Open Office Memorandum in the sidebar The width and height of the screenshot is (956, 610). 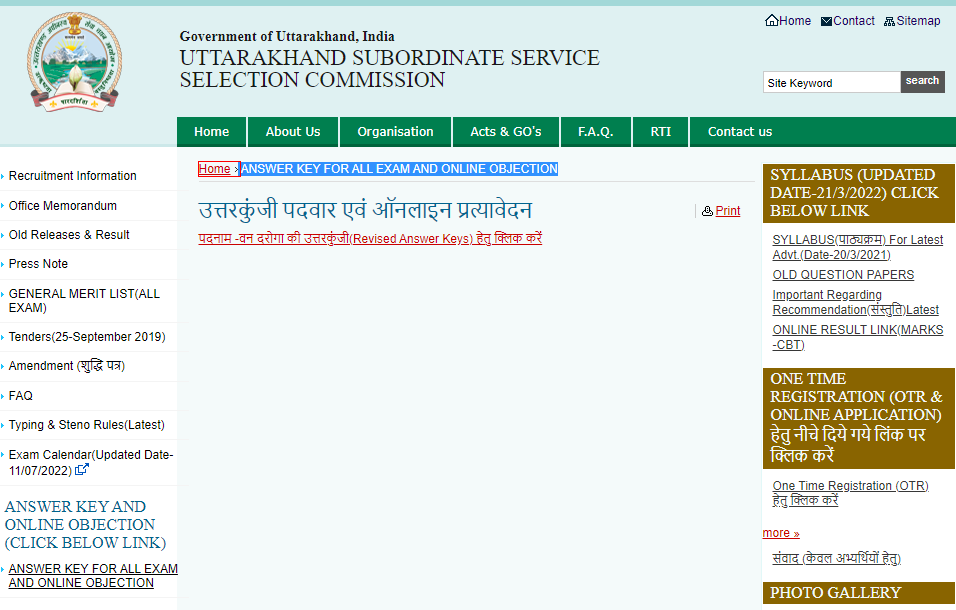tap(63, 206)
